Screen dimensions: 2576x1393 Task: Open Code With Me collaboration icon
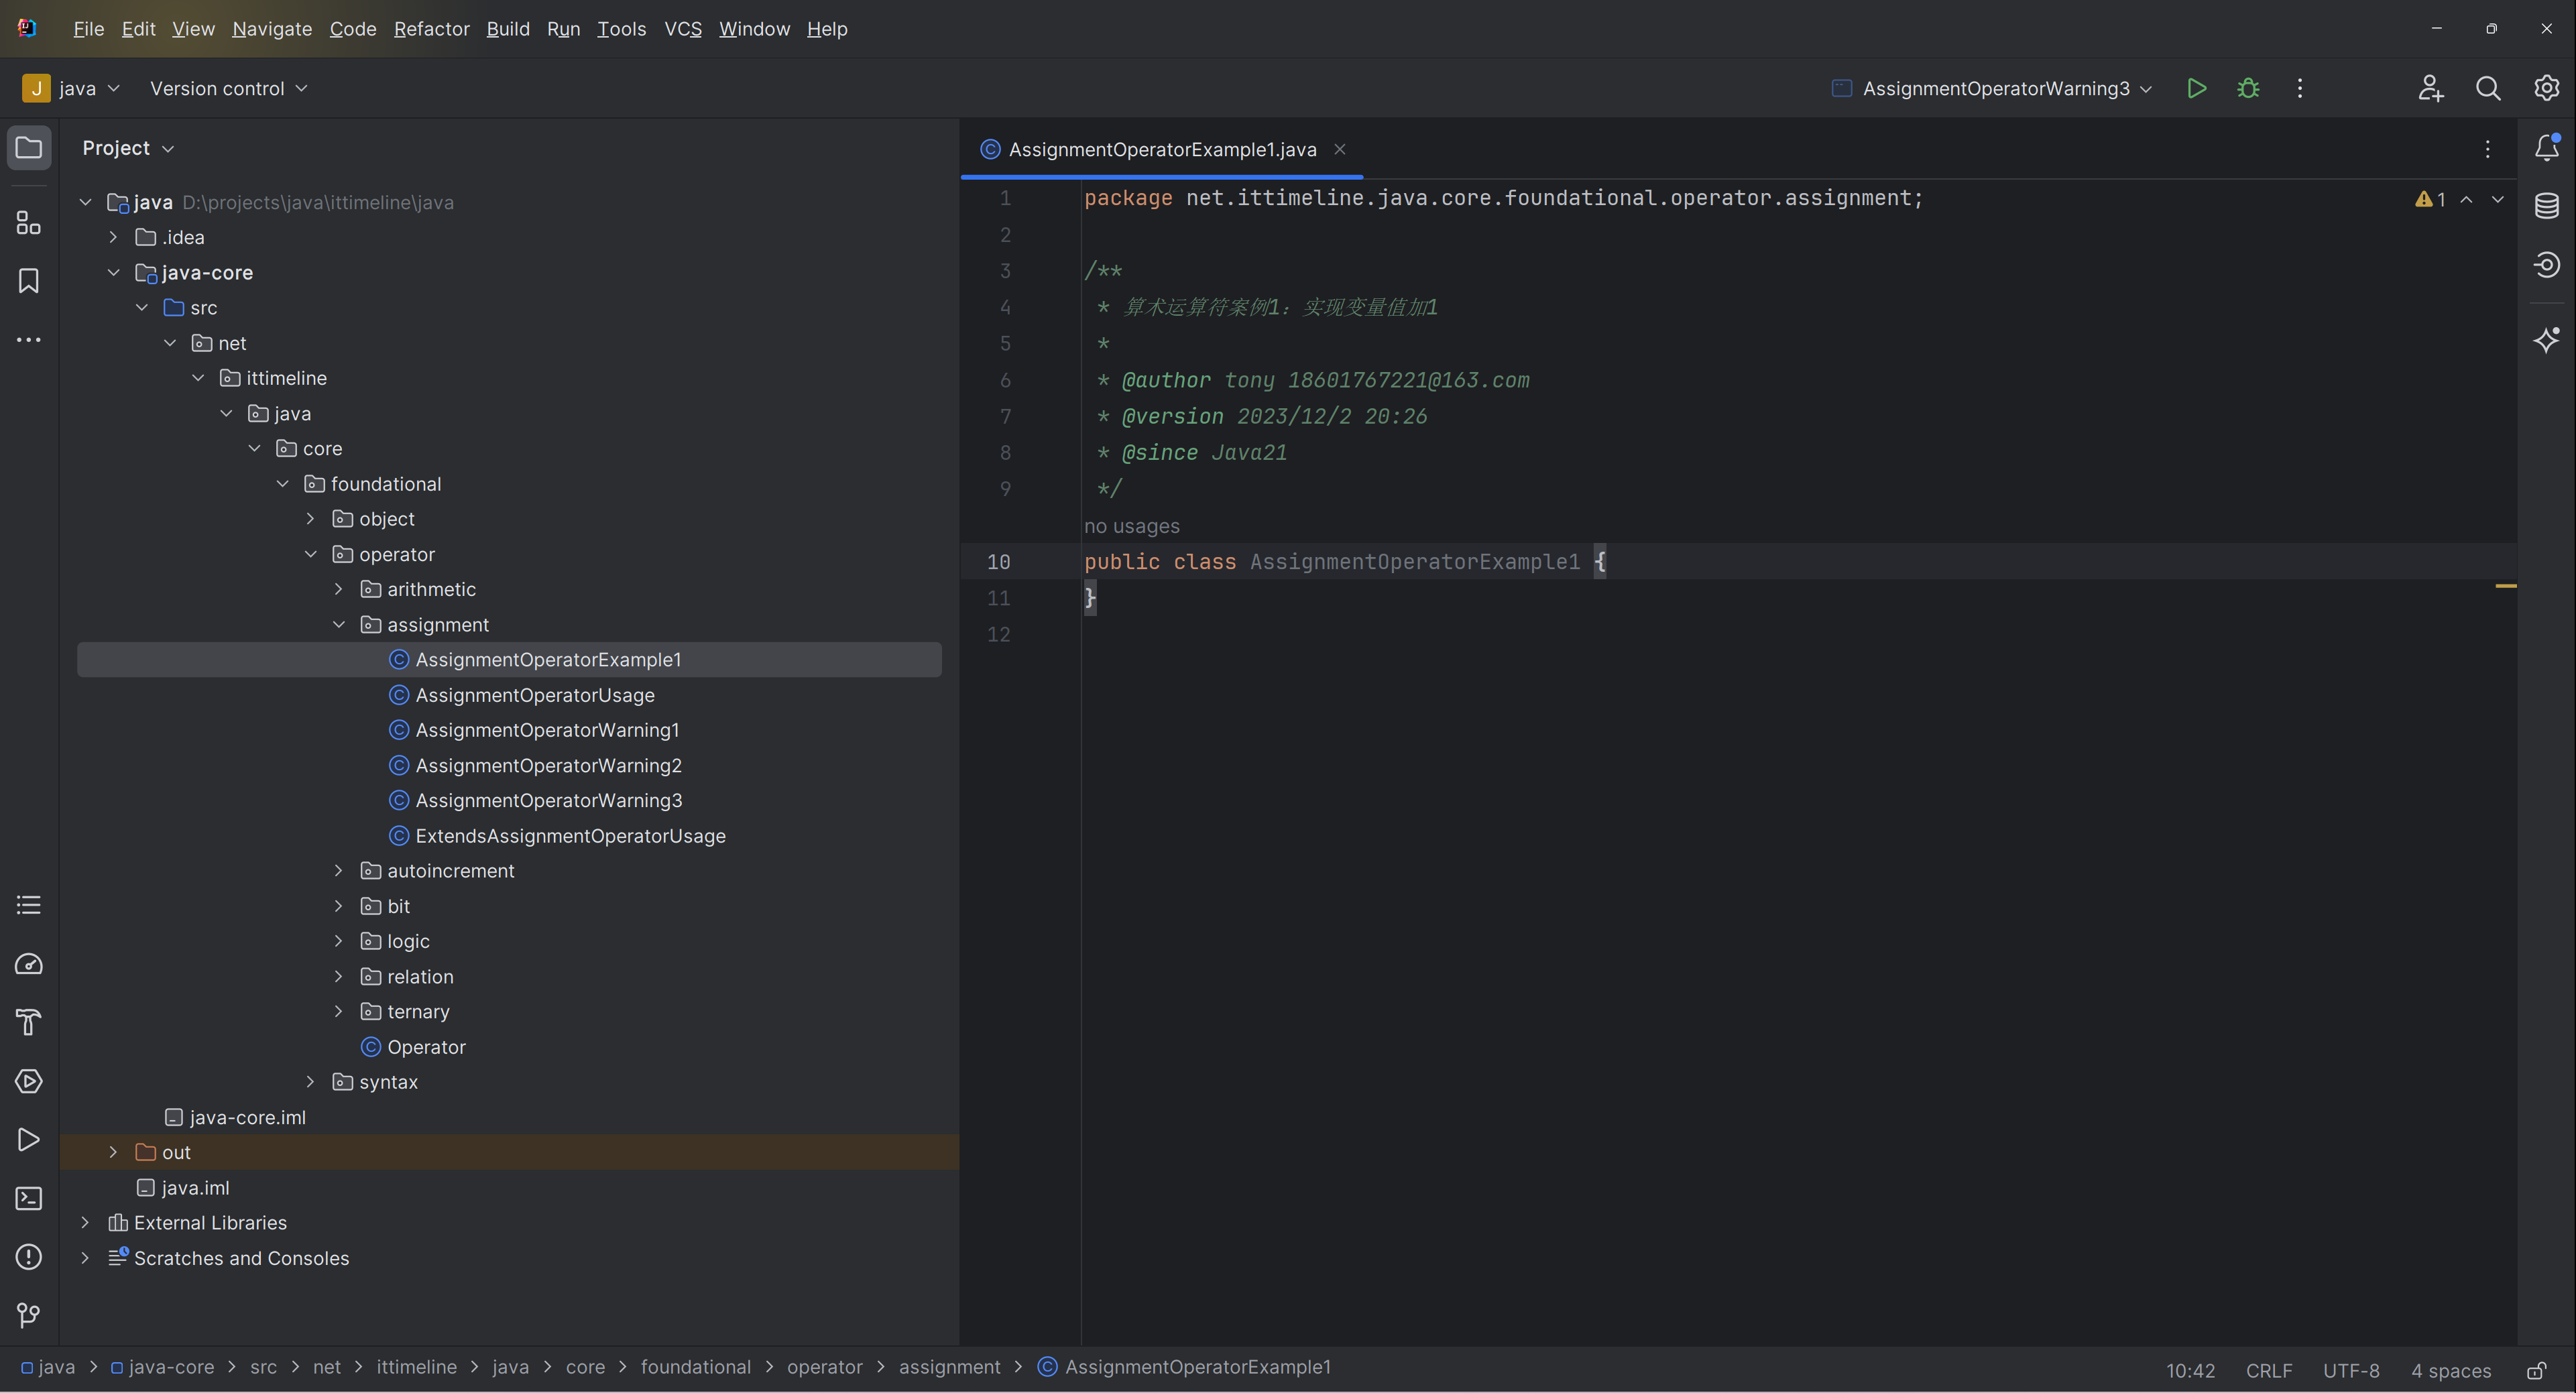pos(2431,88)
